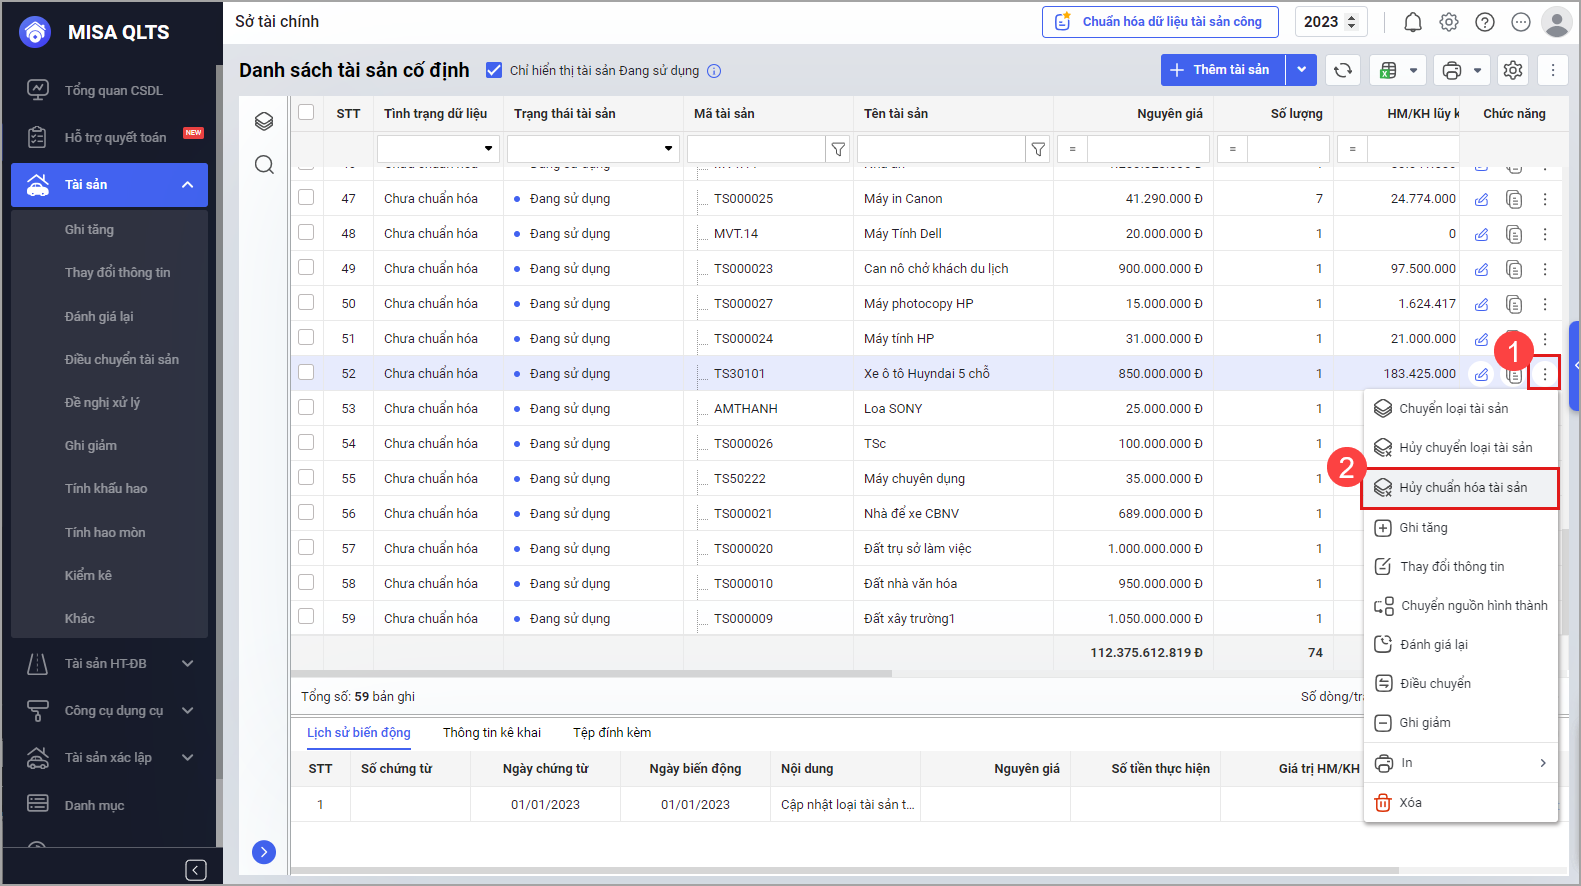Click the search magnifier icon in side panel

pyautogui.click(x=264, y=165)
